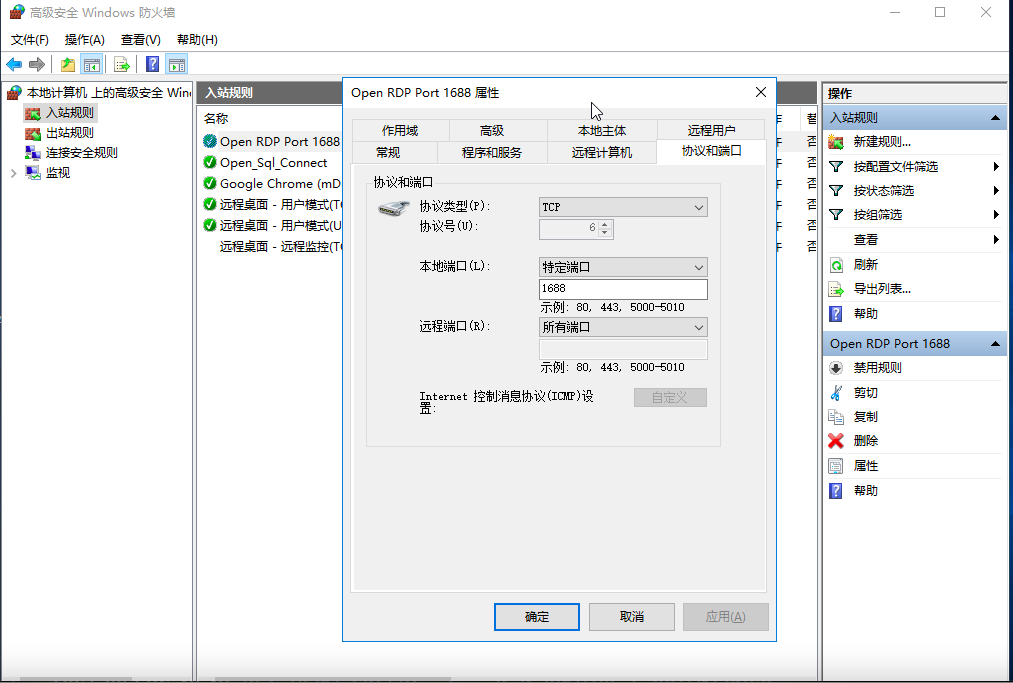Switch to the 程序和服务 tab
Viewport: 1013px width, 683px height.
[492, 152]
